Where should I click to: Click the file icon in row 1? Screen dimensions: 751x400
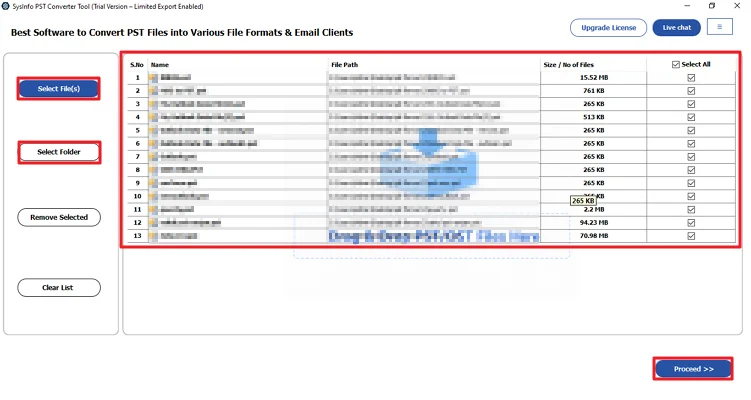point(153,78)
